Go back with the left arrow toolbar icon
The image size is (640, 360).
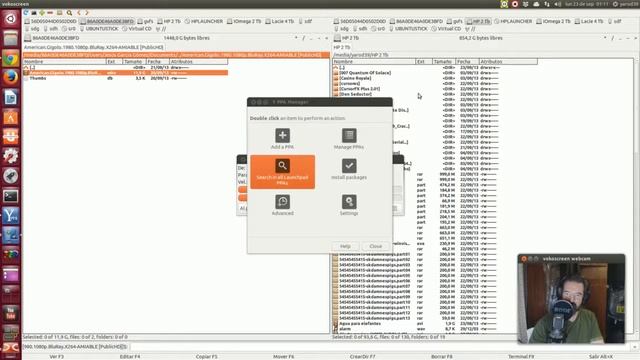(79, 13)
